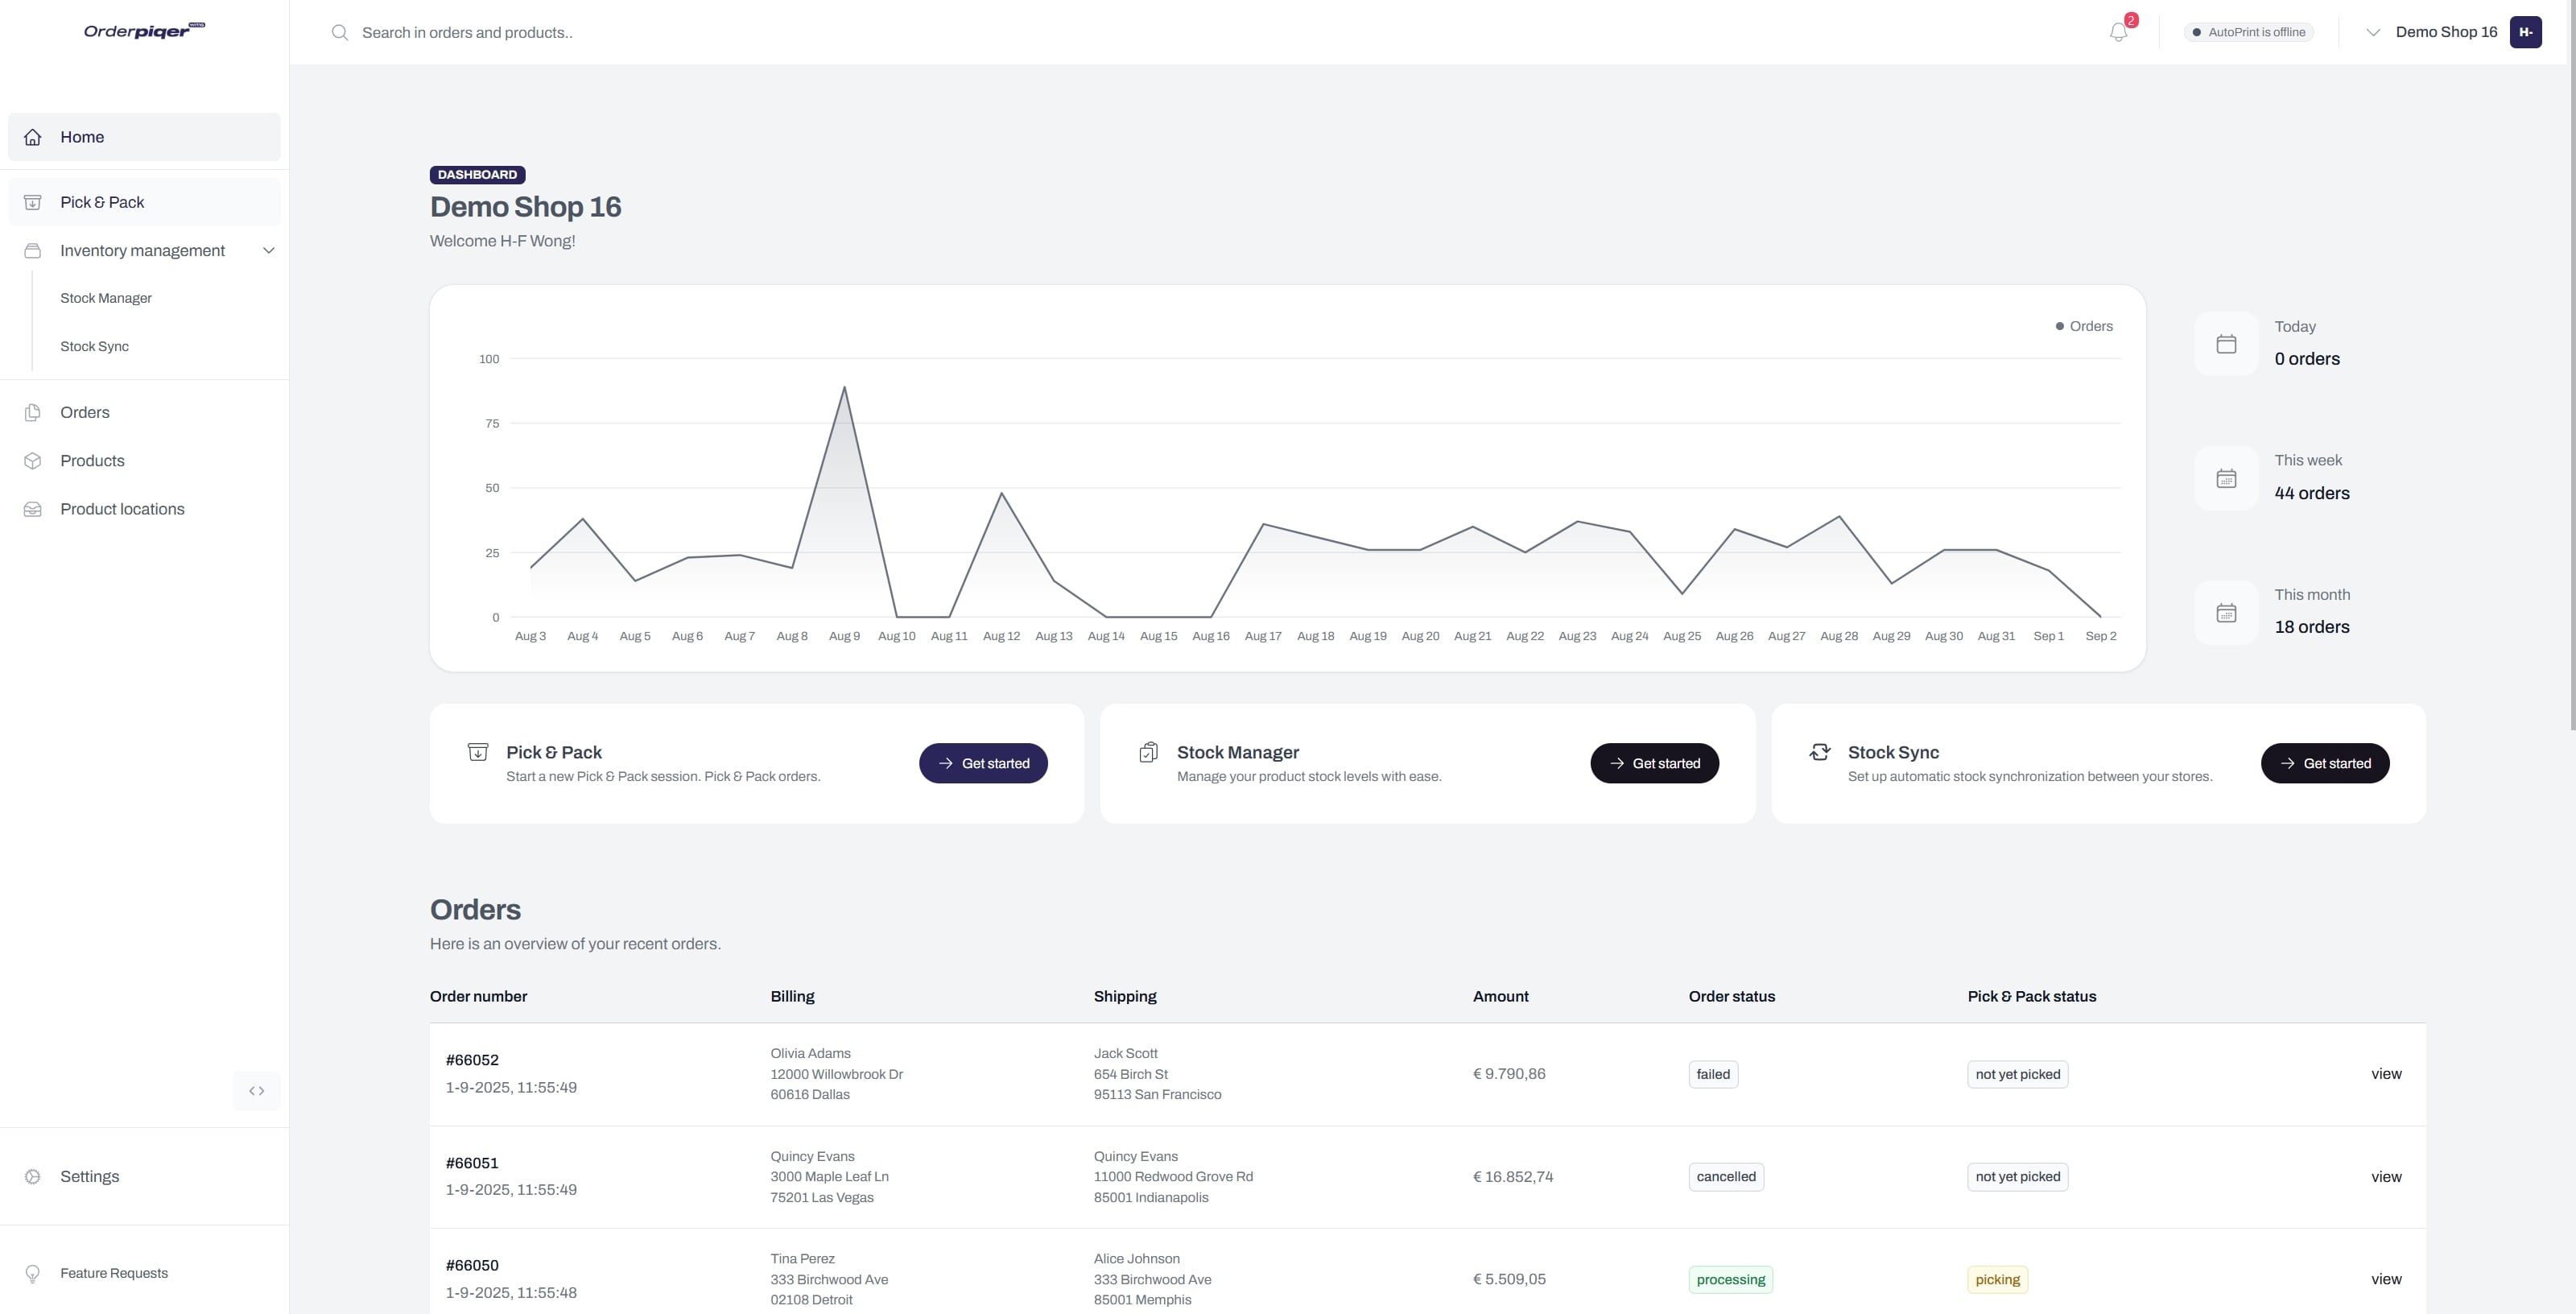Screen dimensions: 2576x1314
Task: Click the Orders sidebar icon
Action: point(33,412)
